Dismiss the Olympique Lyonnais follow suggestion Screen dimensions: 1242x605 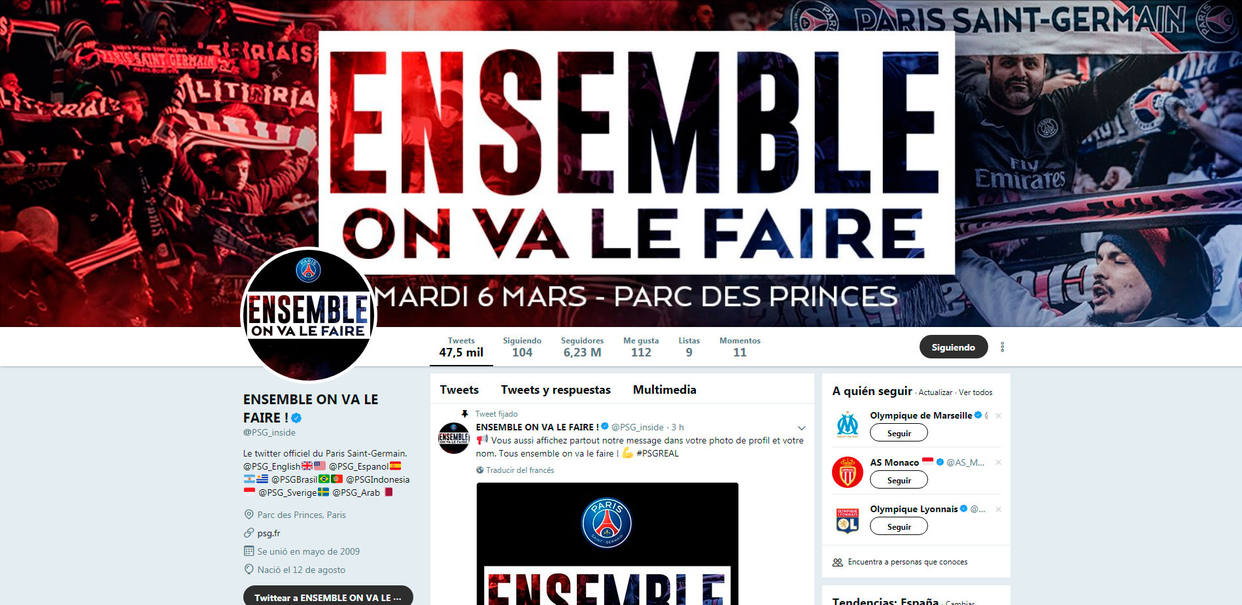998,509
